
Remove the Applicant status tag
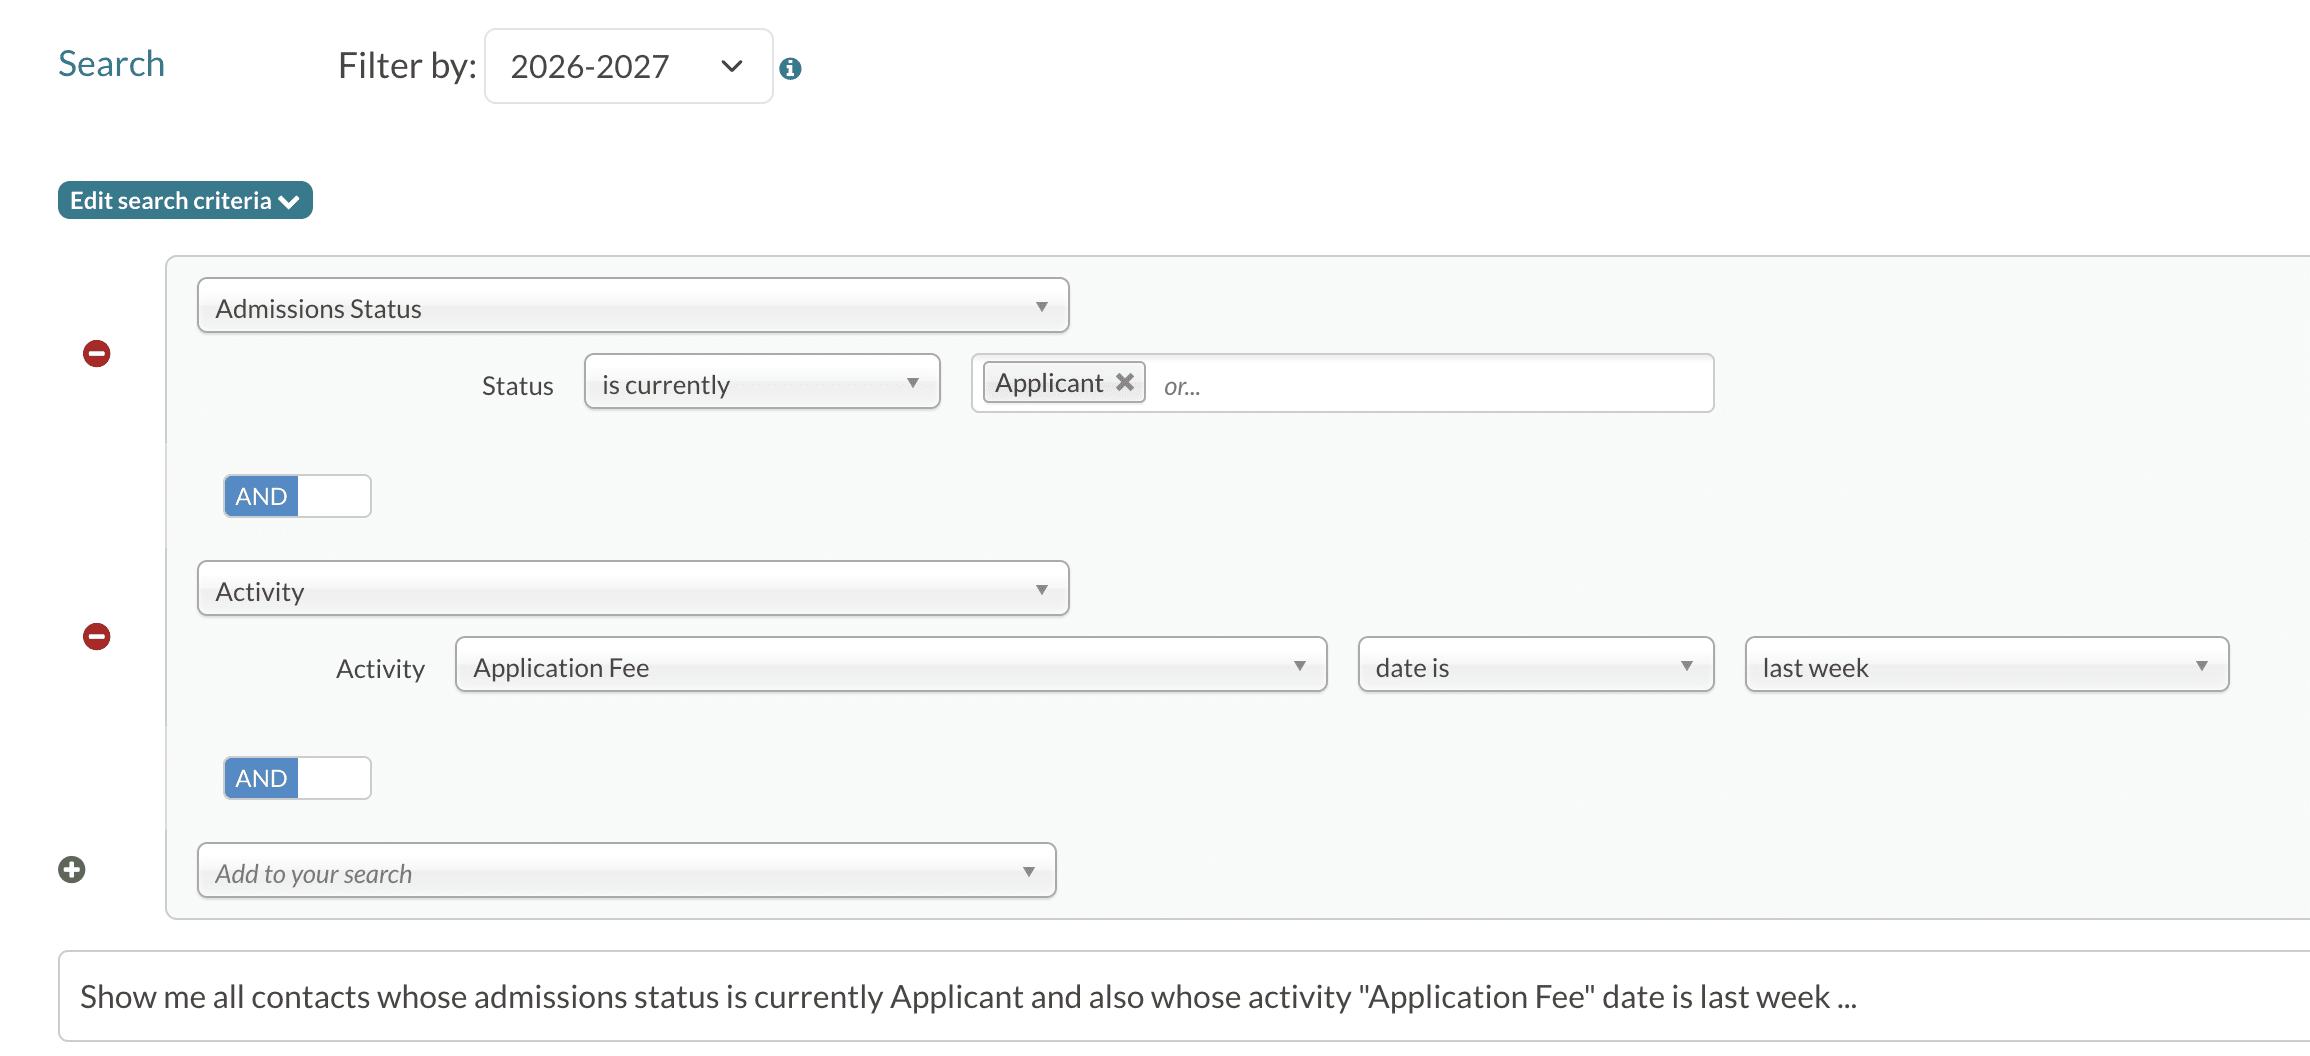(x=1123, y=381)
